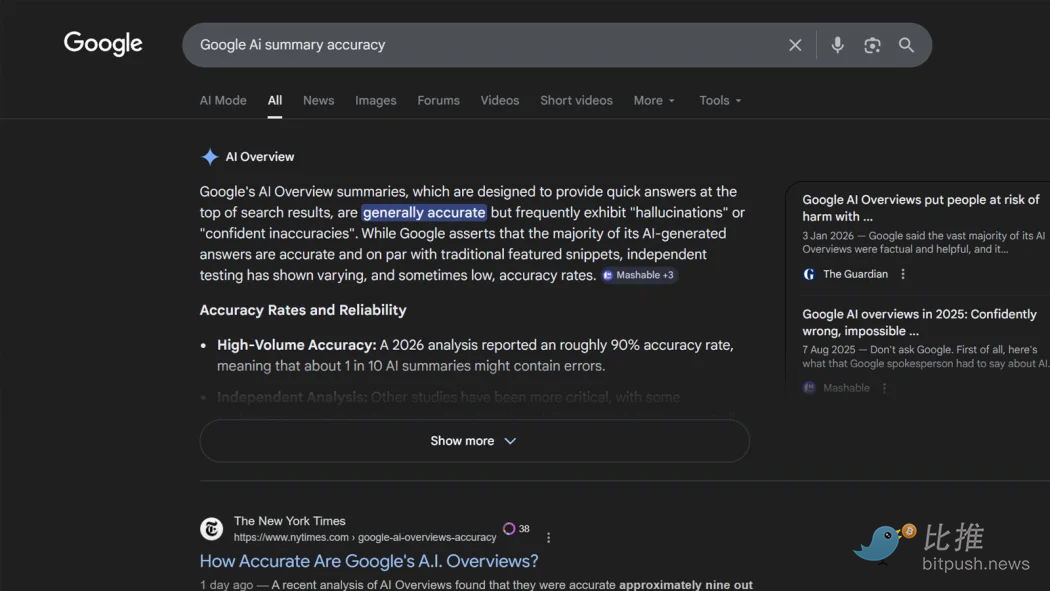Open three-dot menu beside Mashable source
The image size is (1050, 591).
884,388
